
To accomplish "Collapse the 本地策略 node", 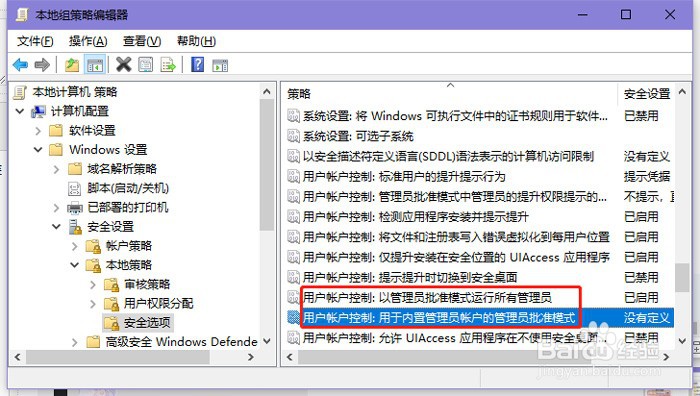I will click(75, 265).
